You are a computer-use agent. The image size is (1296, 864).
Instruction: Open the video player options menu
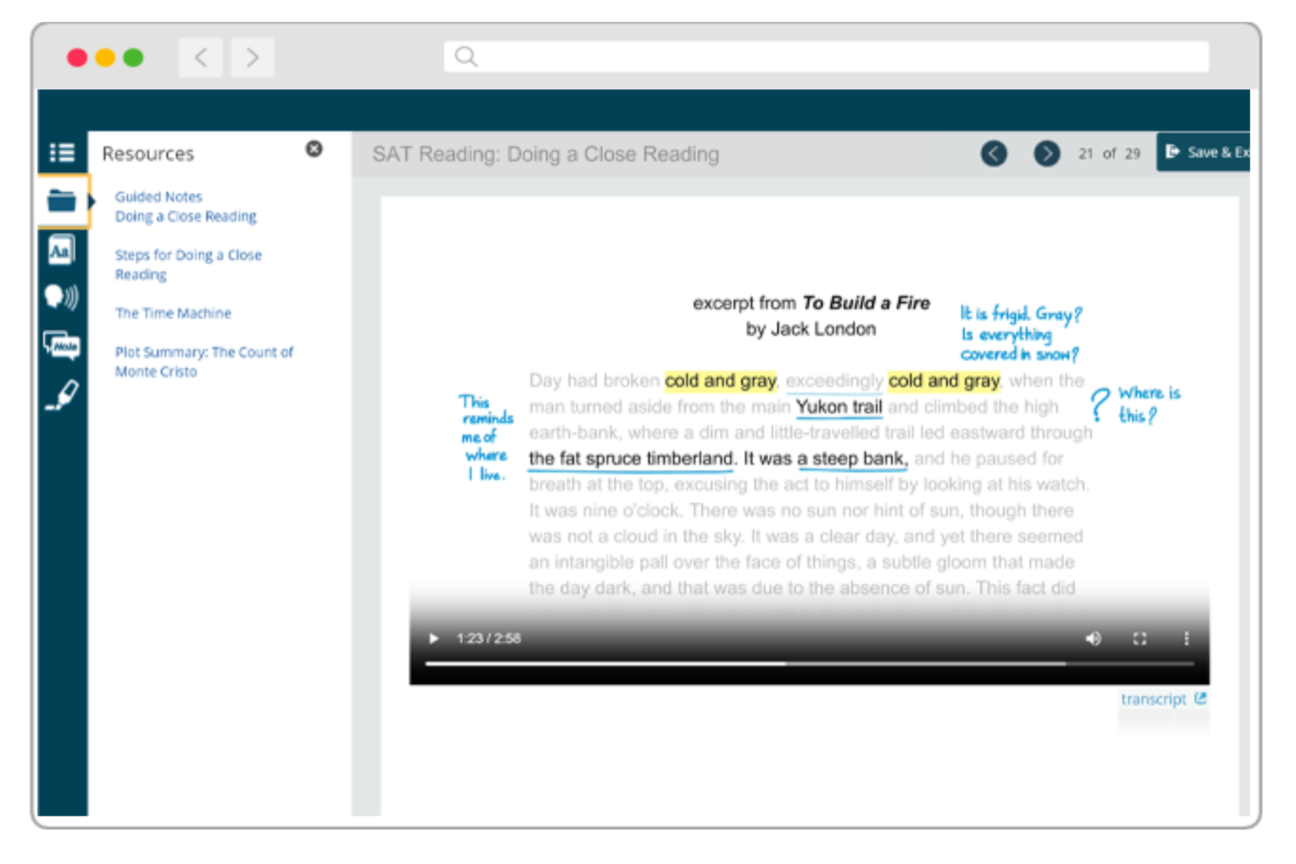1187,638
